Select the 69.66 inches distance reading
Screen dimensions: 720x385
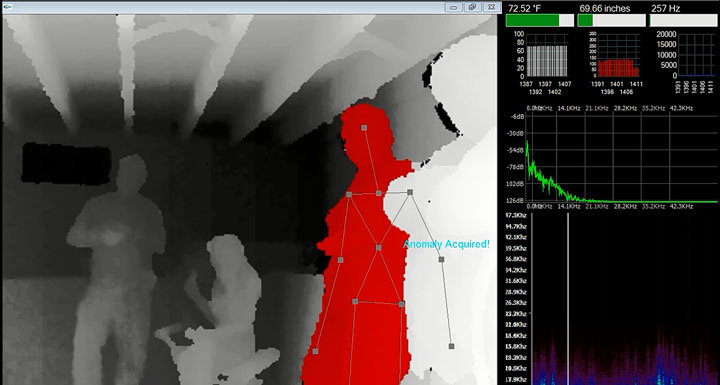[x=605, y=8]
